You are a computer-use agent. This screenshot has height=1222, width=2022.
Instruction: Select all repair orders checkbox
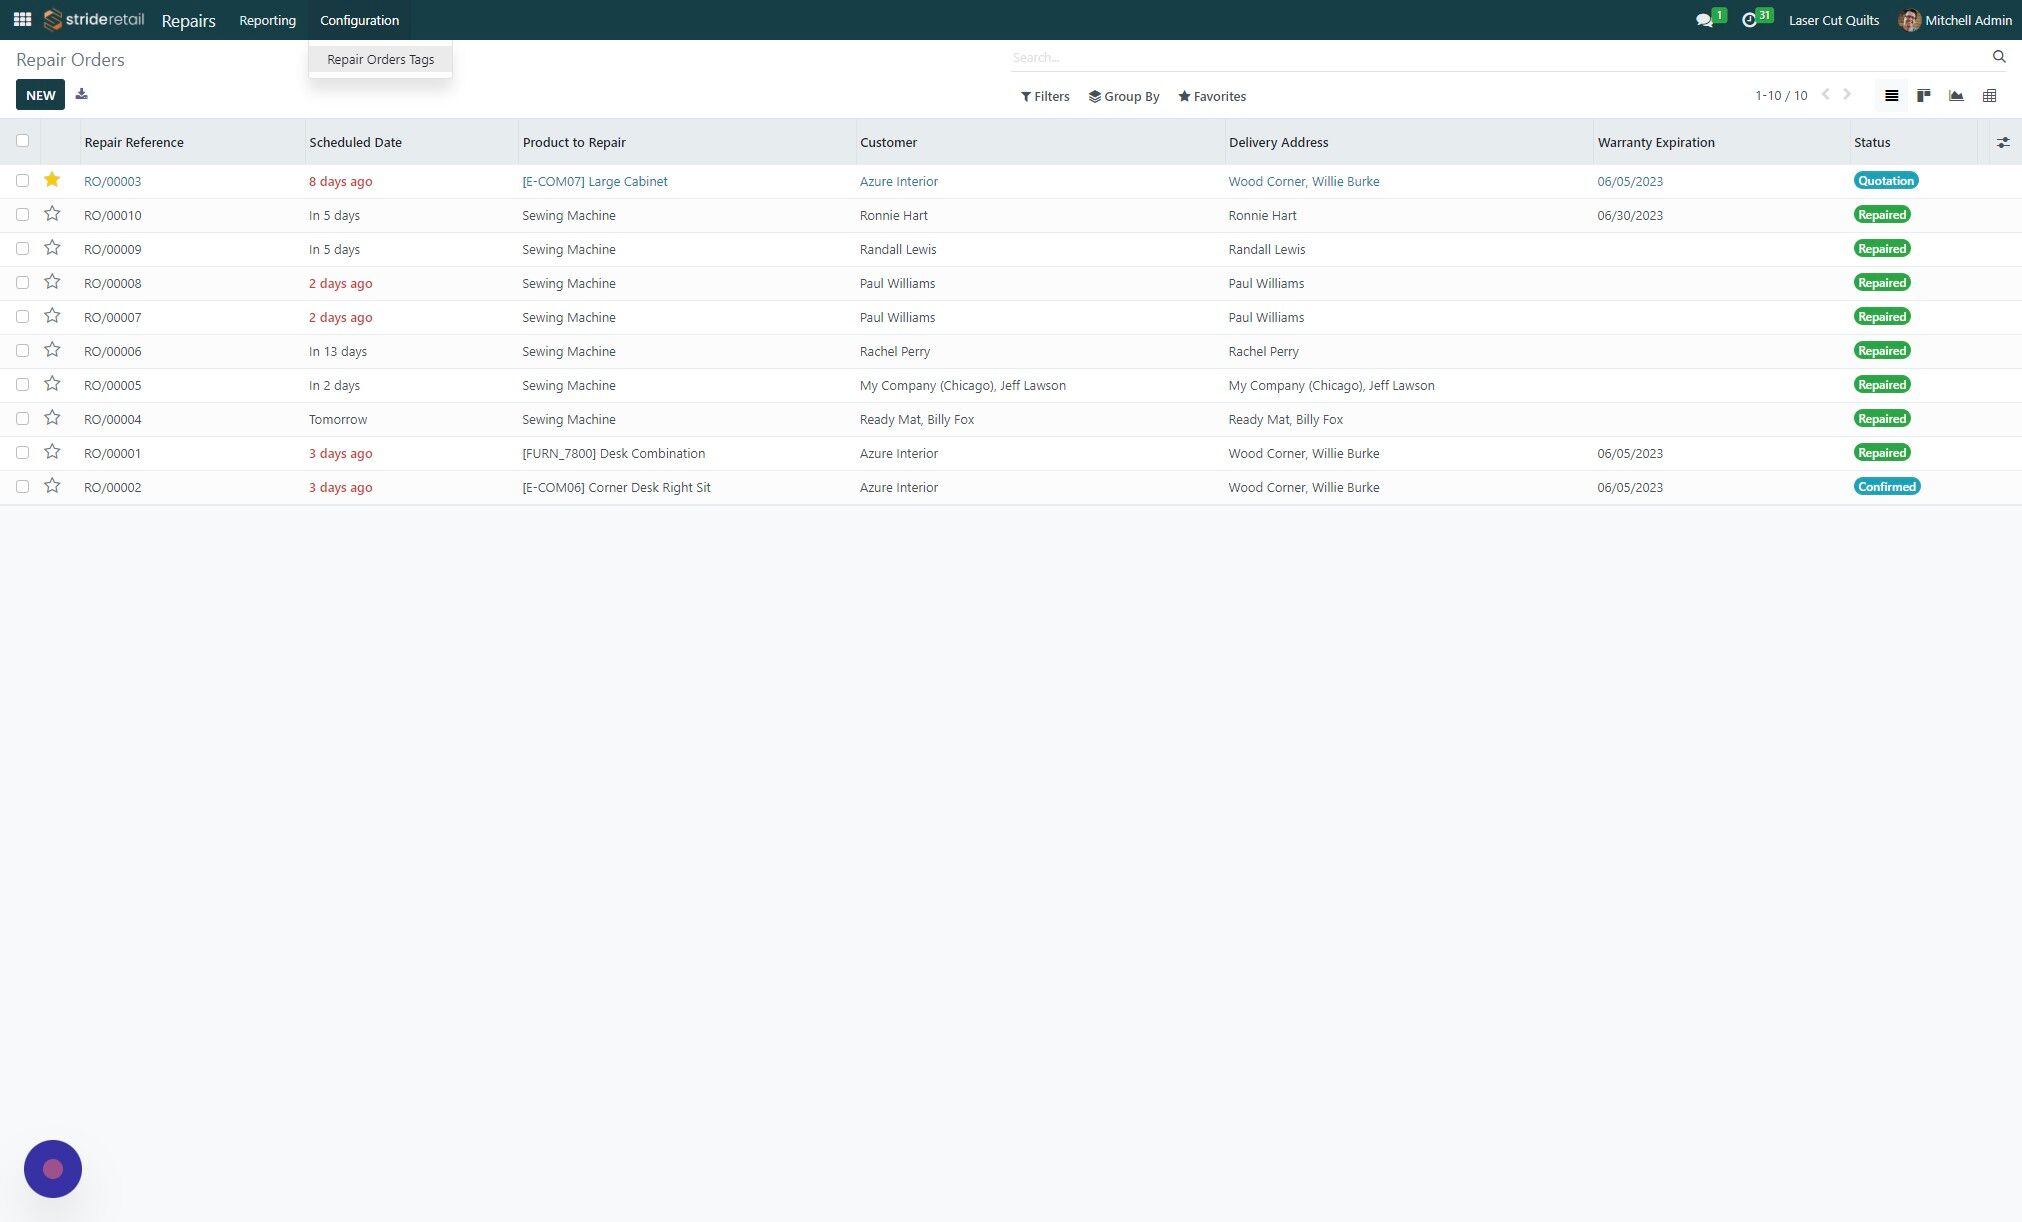tap(22, 141)
